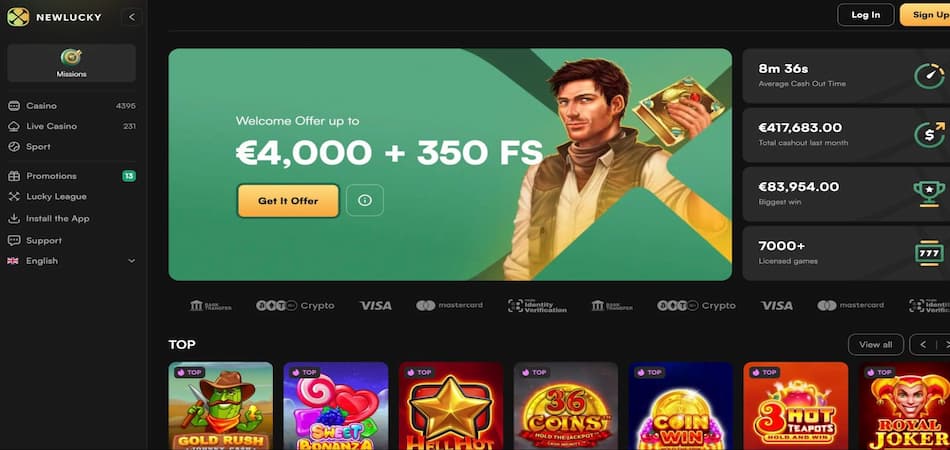This screenshot has width=950, height=450.
Task: Click the info icon beside Get It Offer
Action: (365, 200)
